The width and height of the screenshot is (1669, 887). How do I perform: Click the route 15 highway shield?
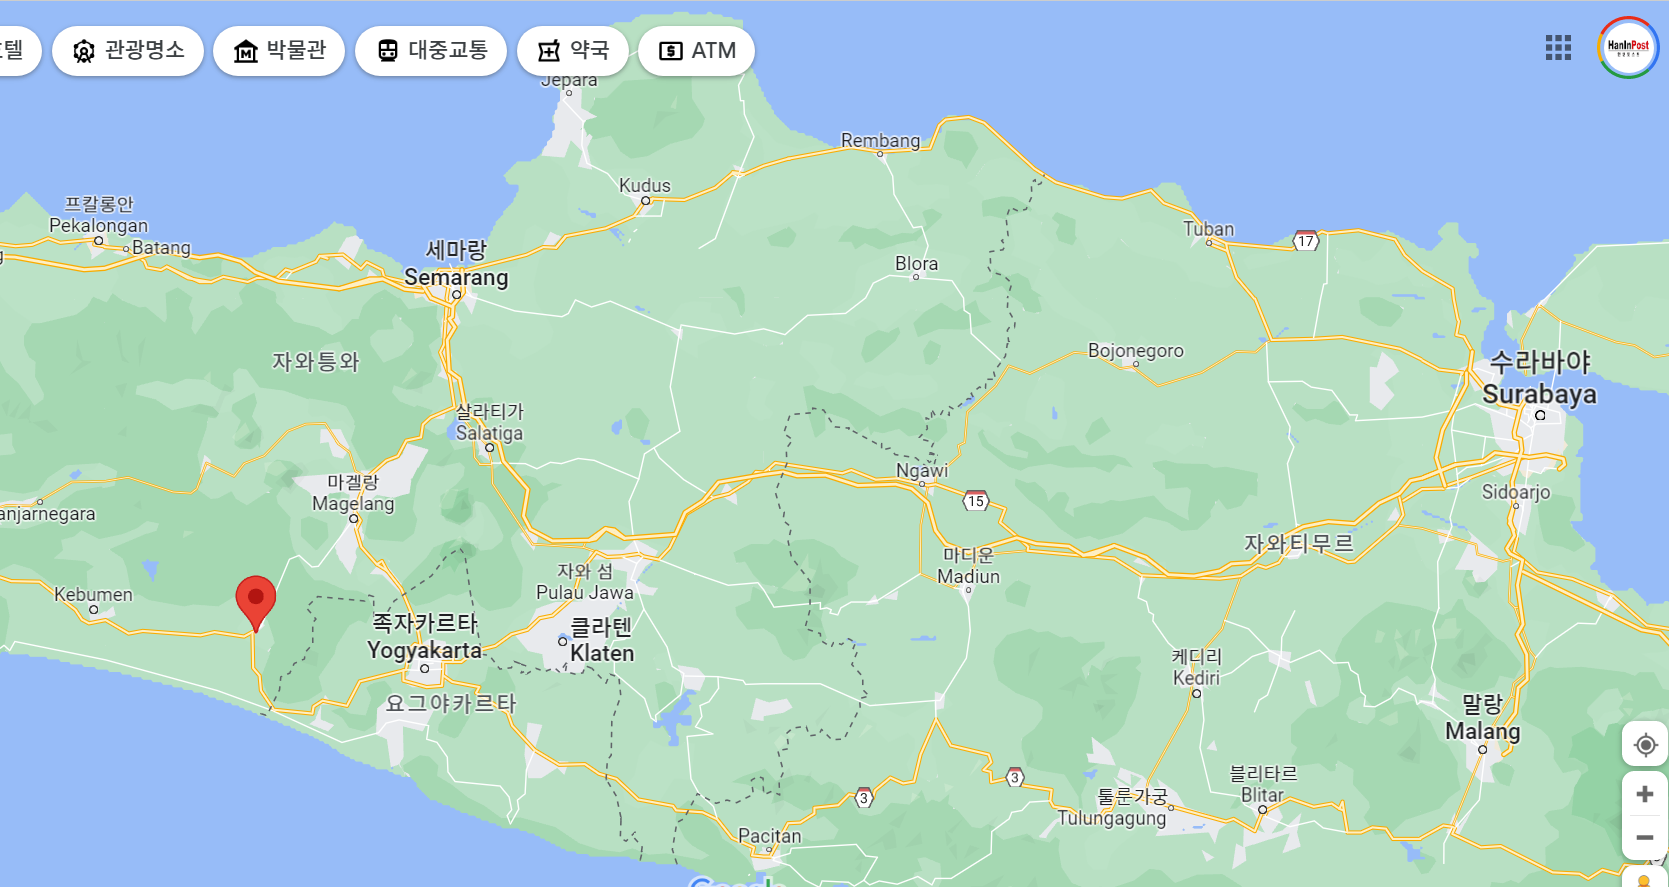976,501
